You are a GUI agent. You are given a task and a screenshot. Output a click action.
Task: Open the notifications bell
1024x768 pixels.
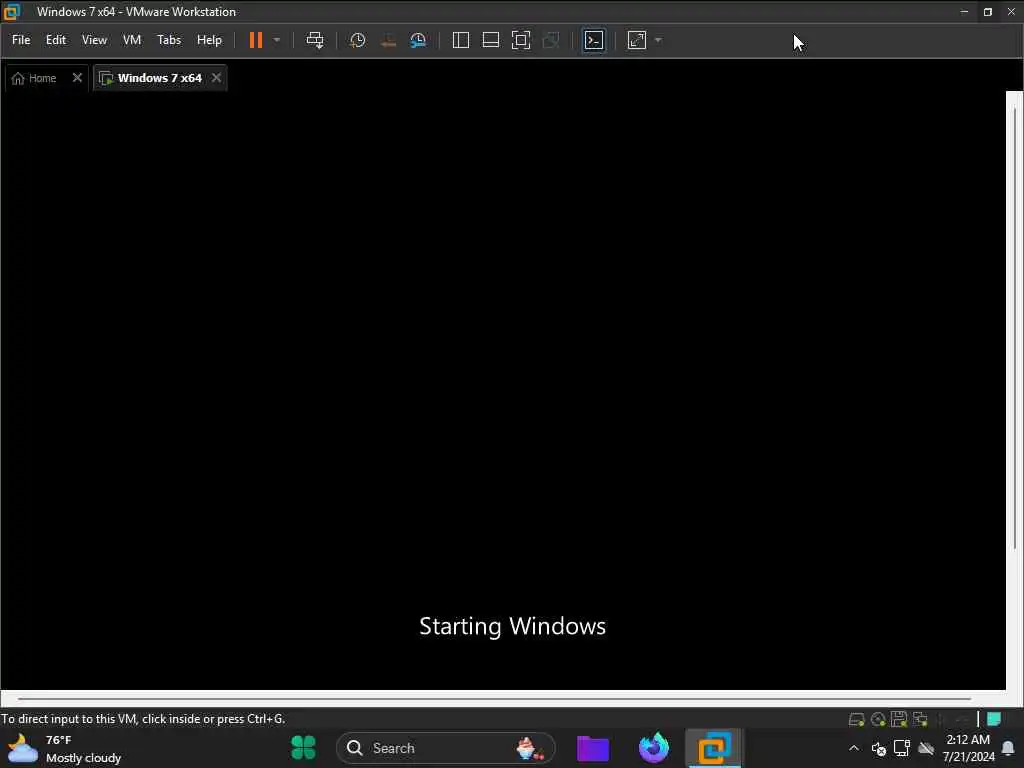click(x=1008, y=748)
